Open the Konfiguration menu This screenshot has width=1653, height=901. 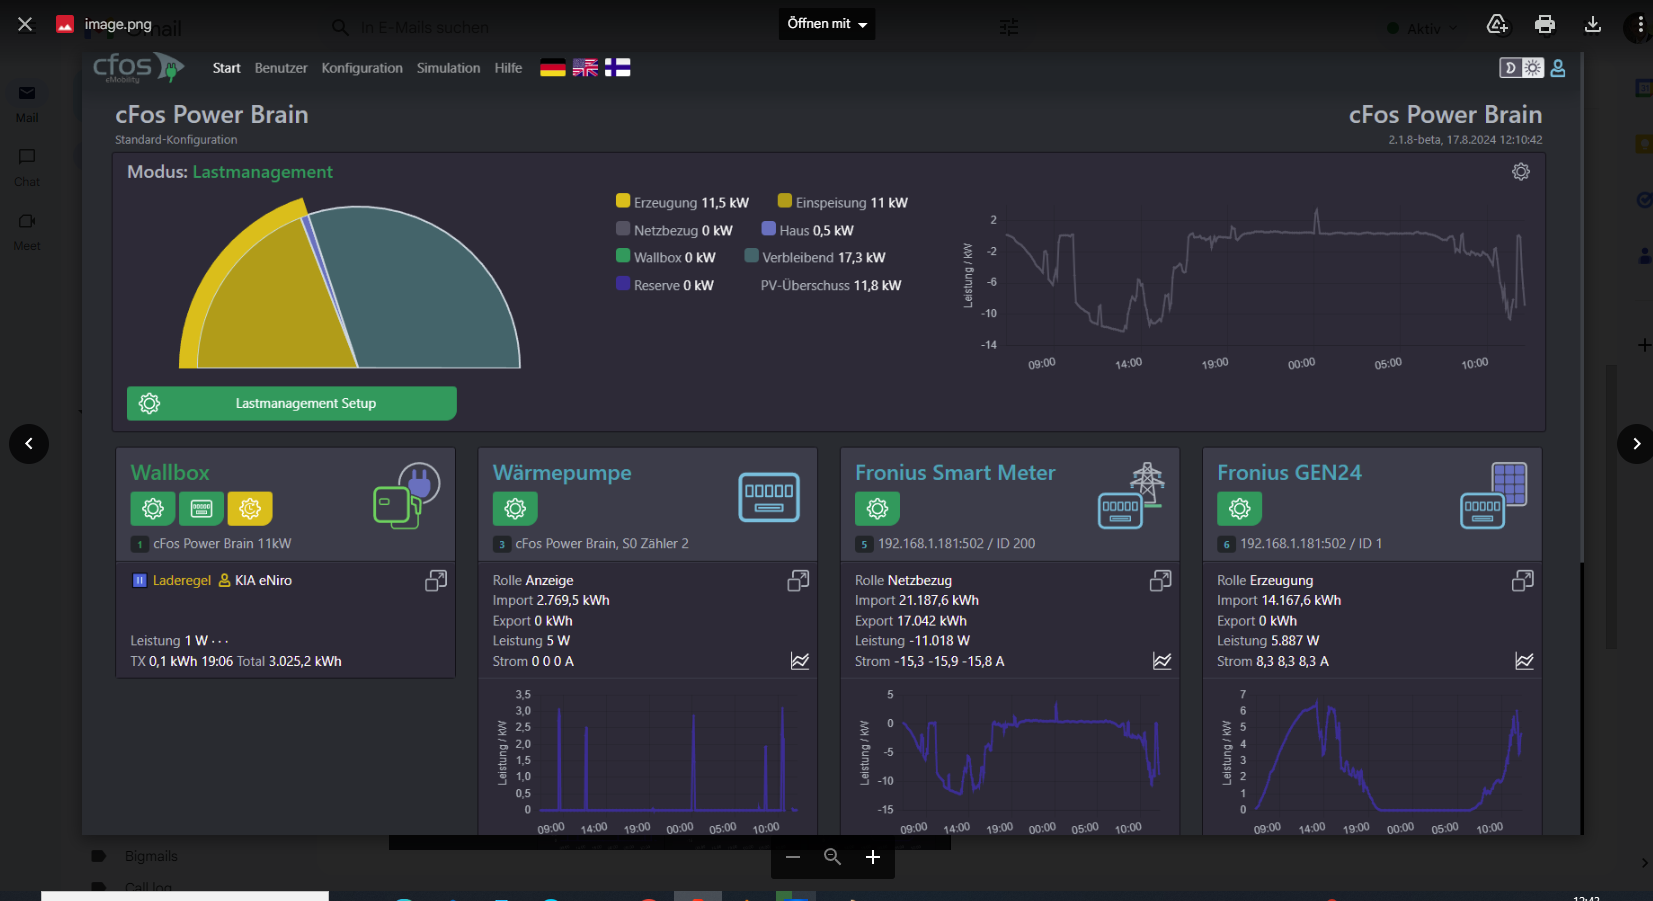pos(362,68)
